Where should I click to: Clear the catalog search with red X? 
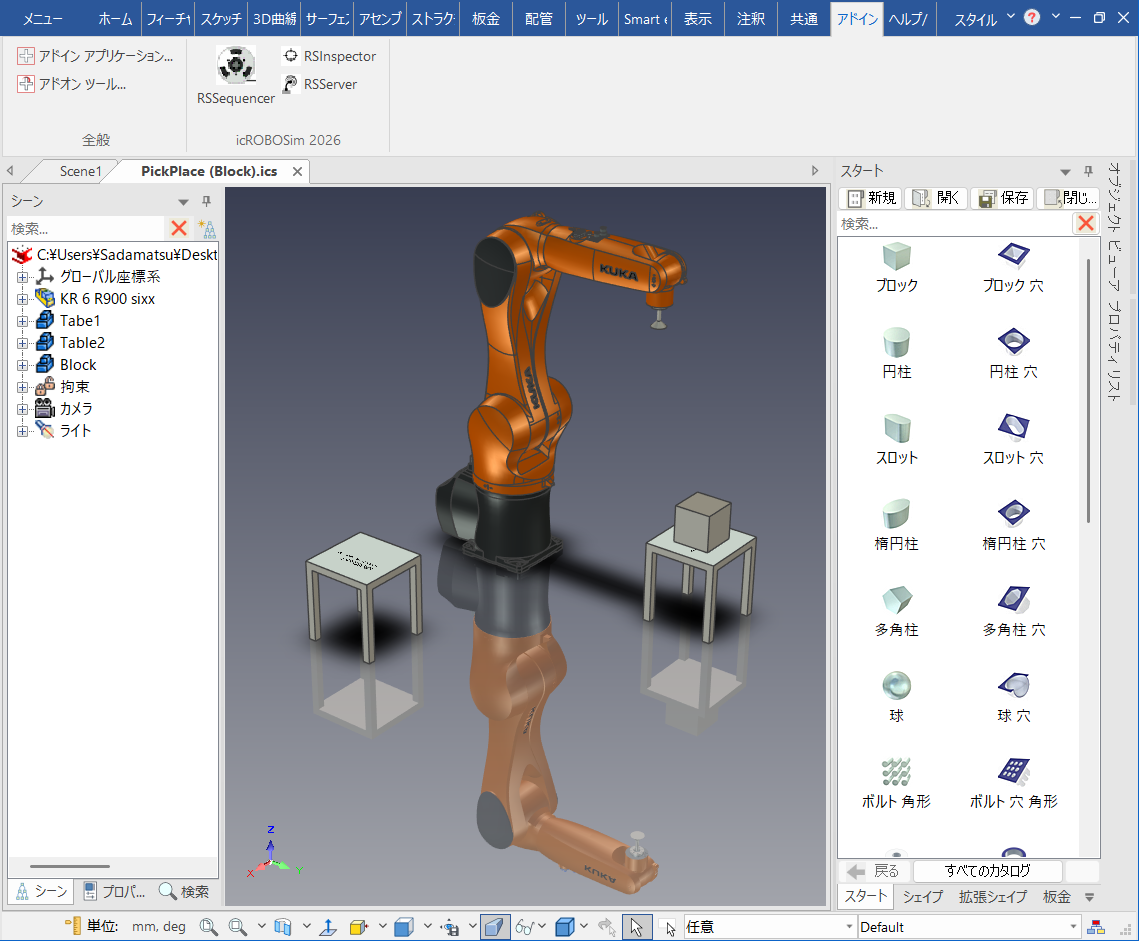[x=1085, y=223]
